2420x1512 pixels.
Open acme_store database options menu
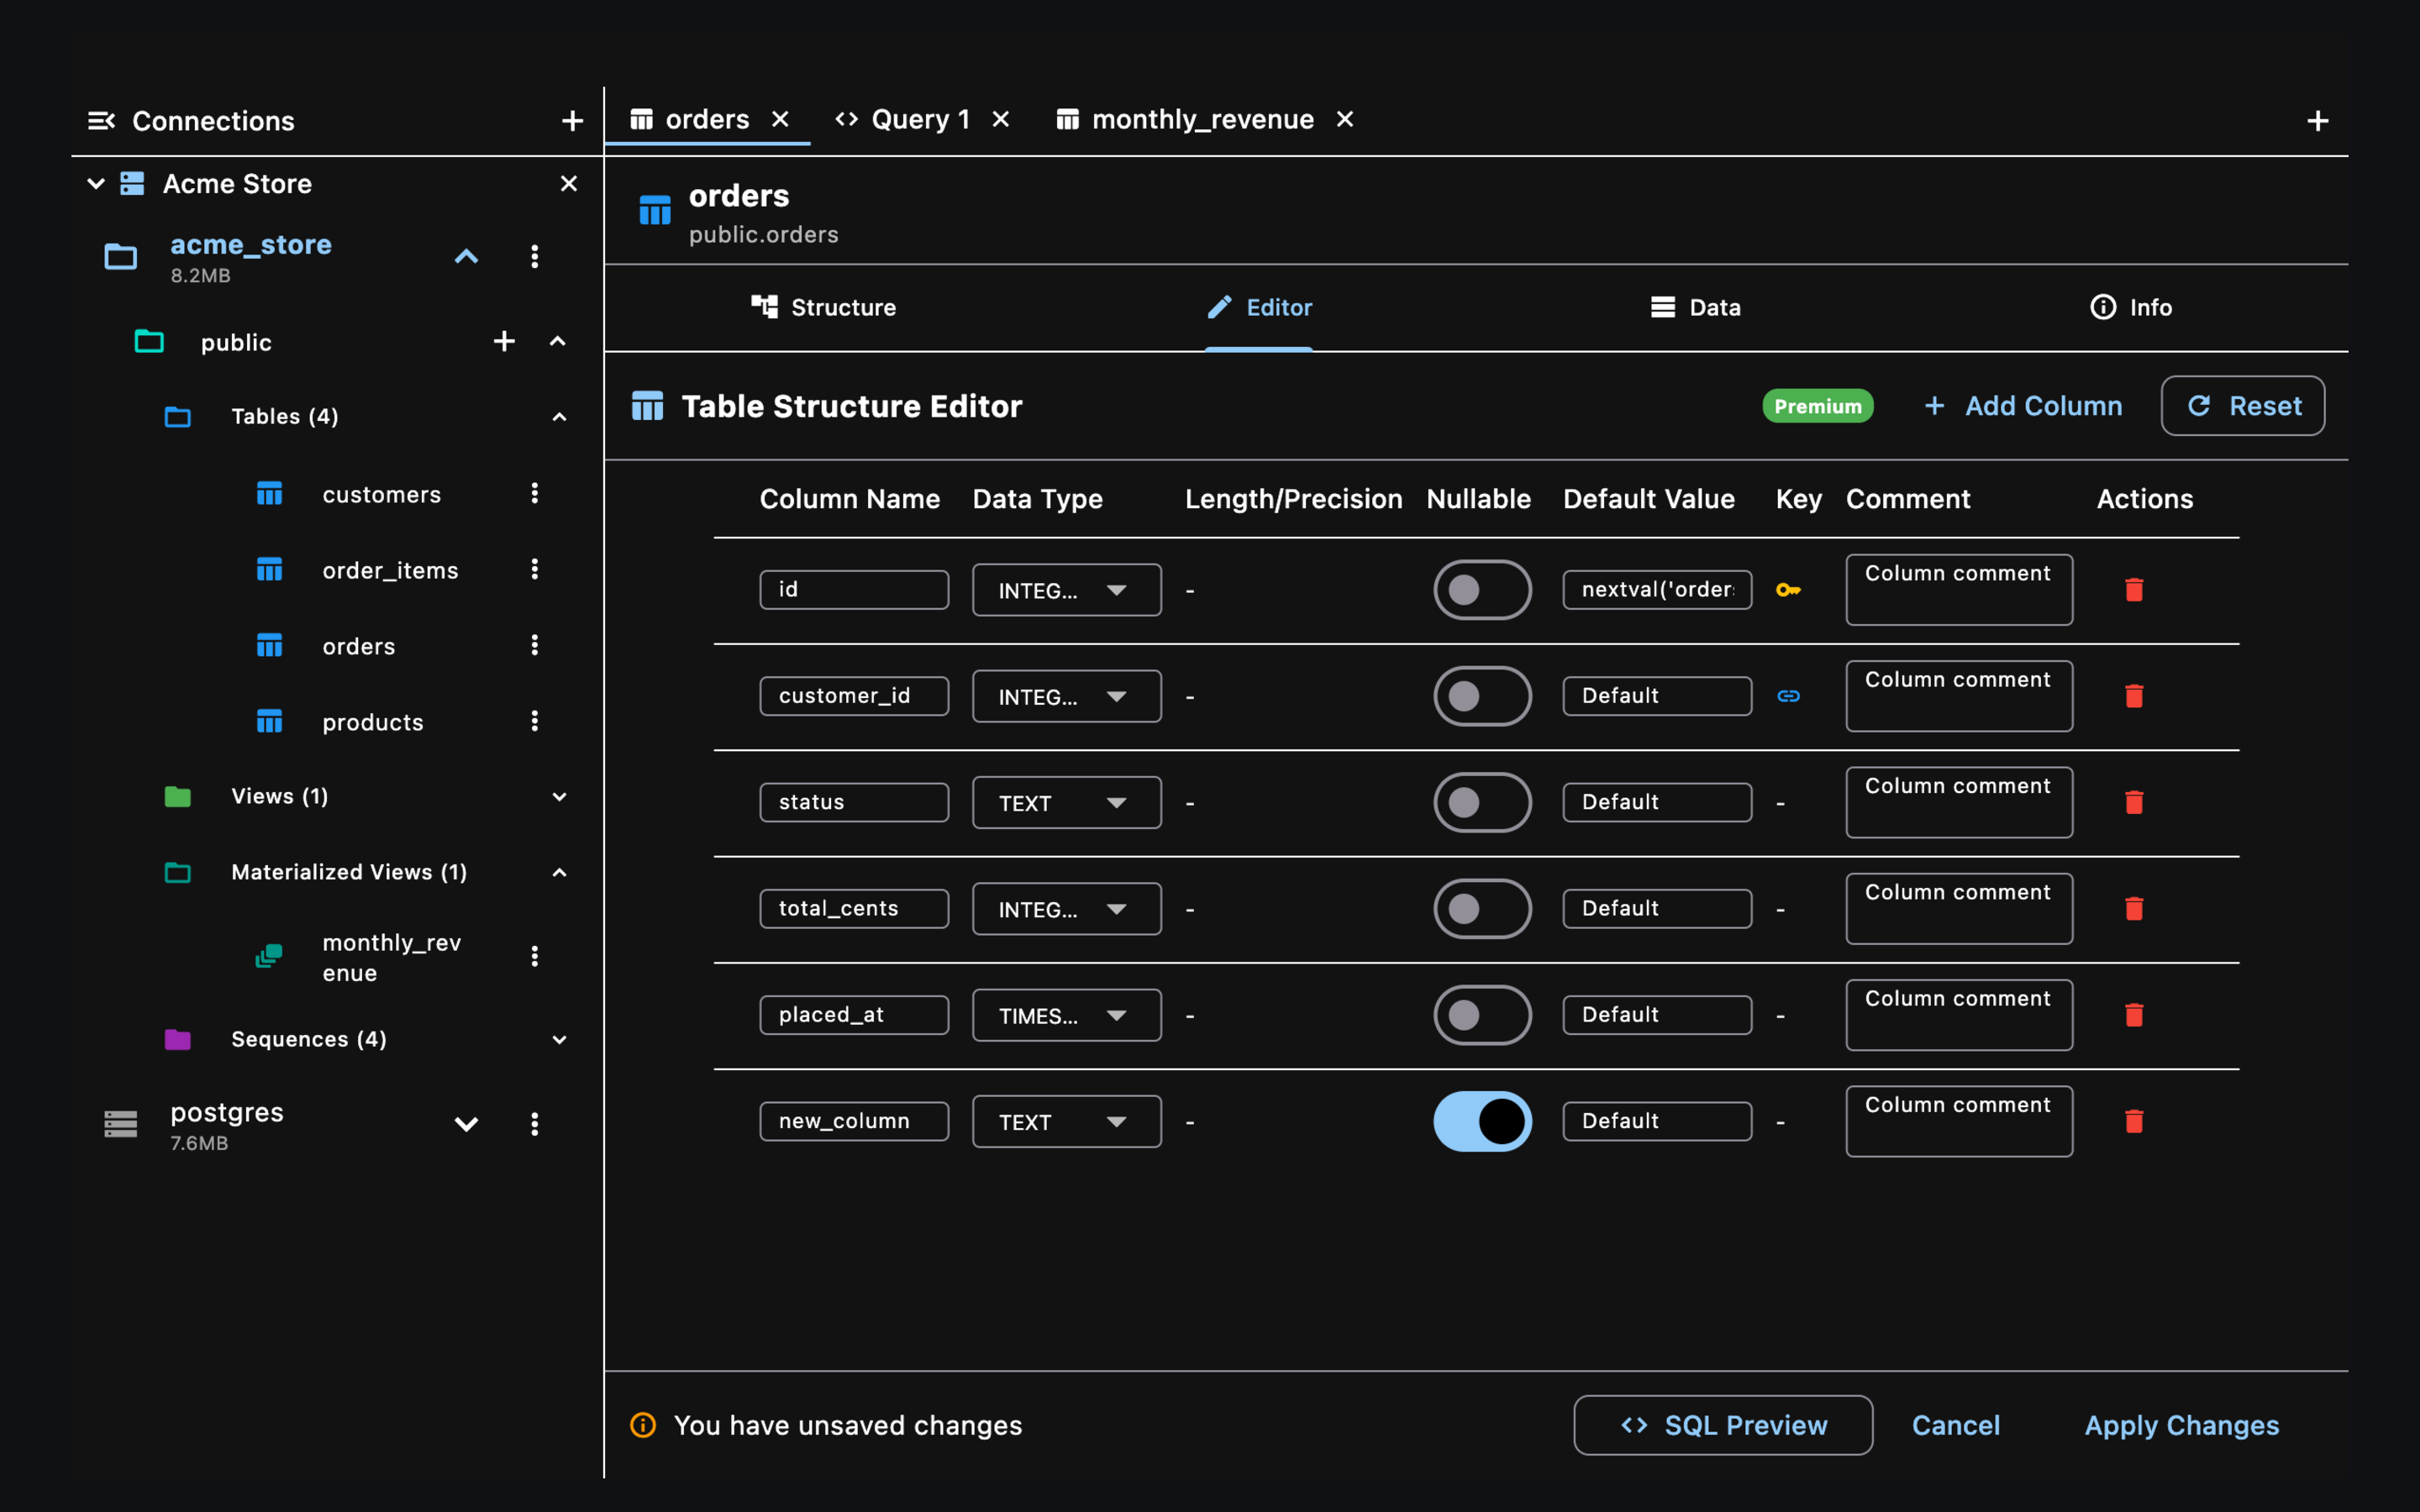pyautogui.click(x=535, y=256)
